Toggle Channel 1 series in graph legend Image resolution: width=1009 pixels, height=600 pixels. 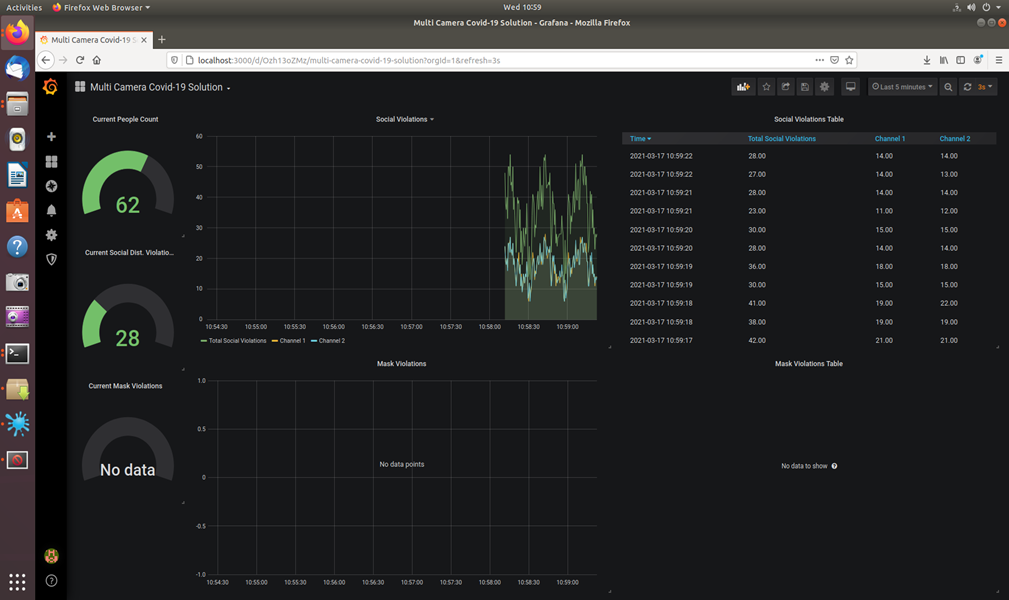tap(292, 341)
